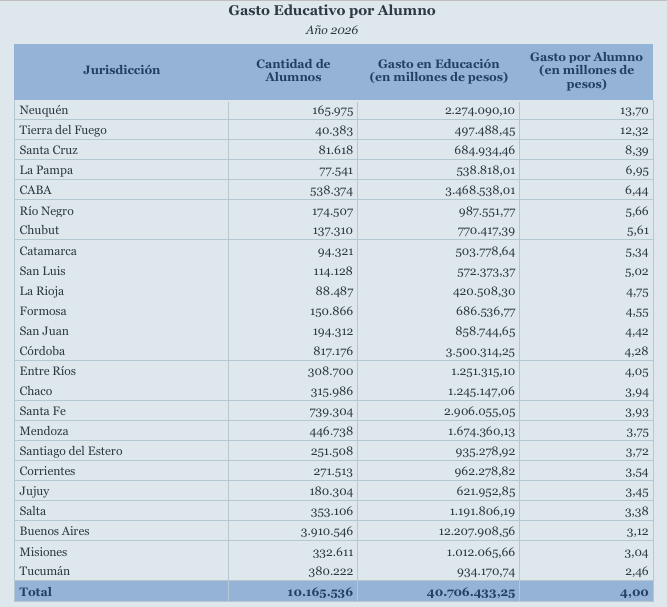Select the 'San Juan' jurisdiction
Image resolution: width=667 pixels, height=607 pixels.
(44, 331)
